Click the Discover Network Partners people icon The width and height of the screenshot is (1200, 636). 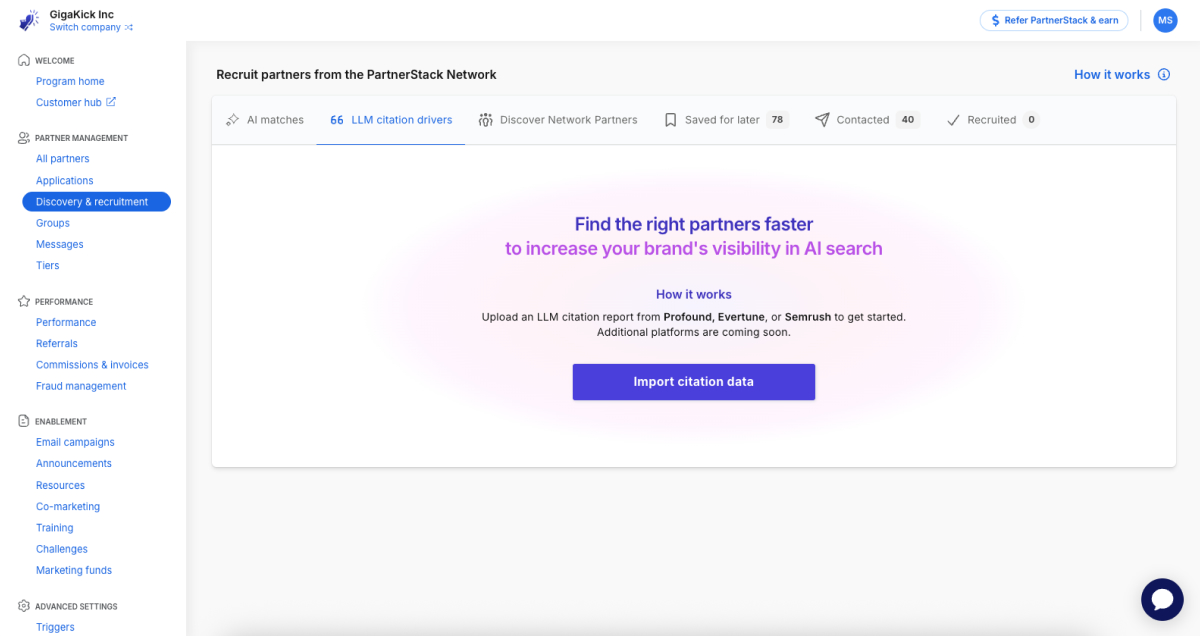[486, 120]
